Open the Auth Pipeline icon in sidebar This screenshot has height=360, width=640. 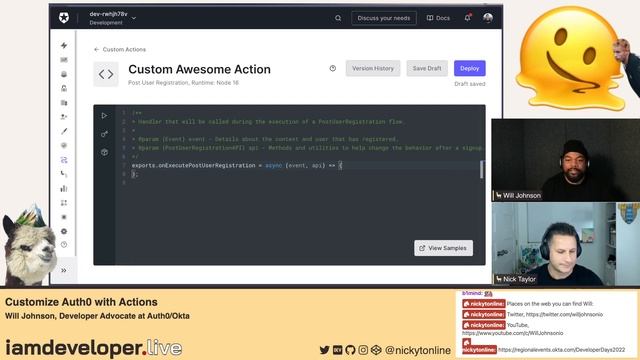click(64, 174)
